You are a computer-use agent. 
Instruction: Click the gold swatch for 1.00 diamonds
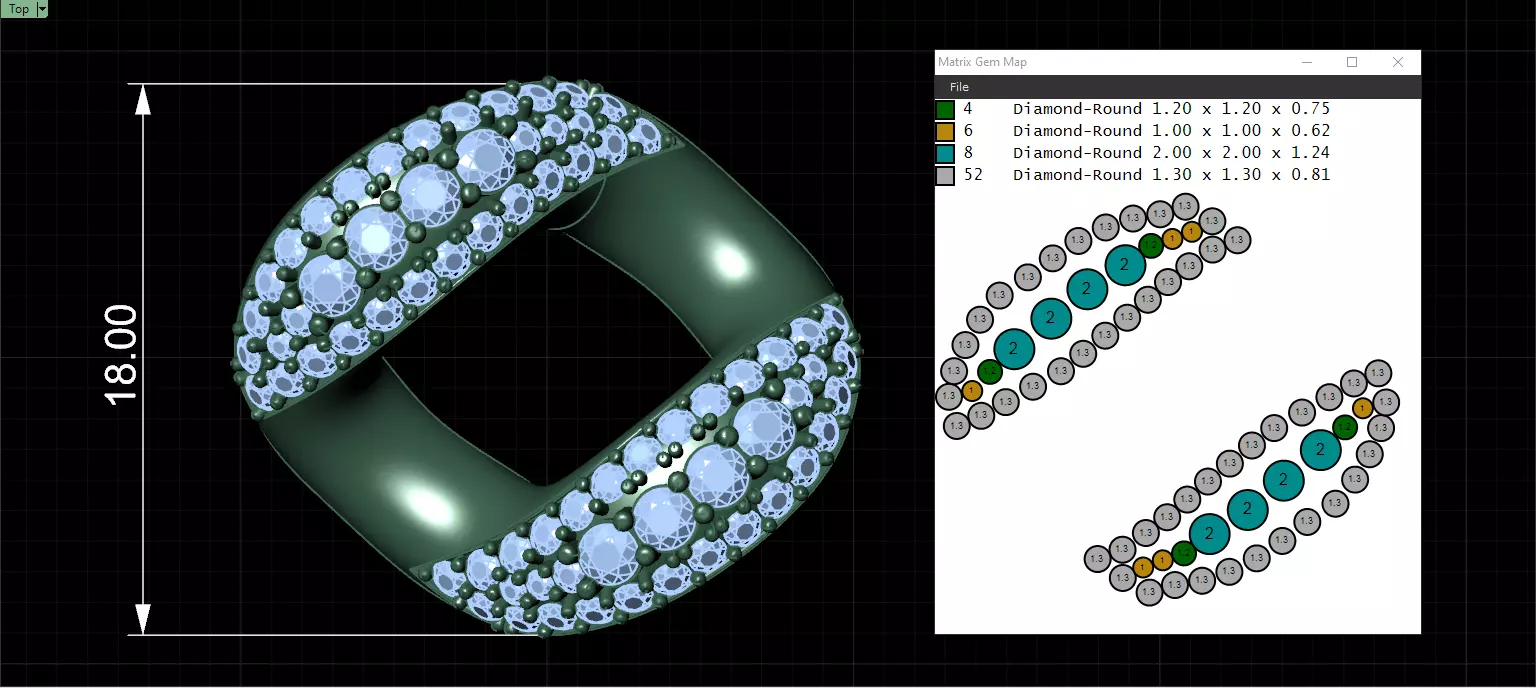pyautogui.click(x=945, y=131)
